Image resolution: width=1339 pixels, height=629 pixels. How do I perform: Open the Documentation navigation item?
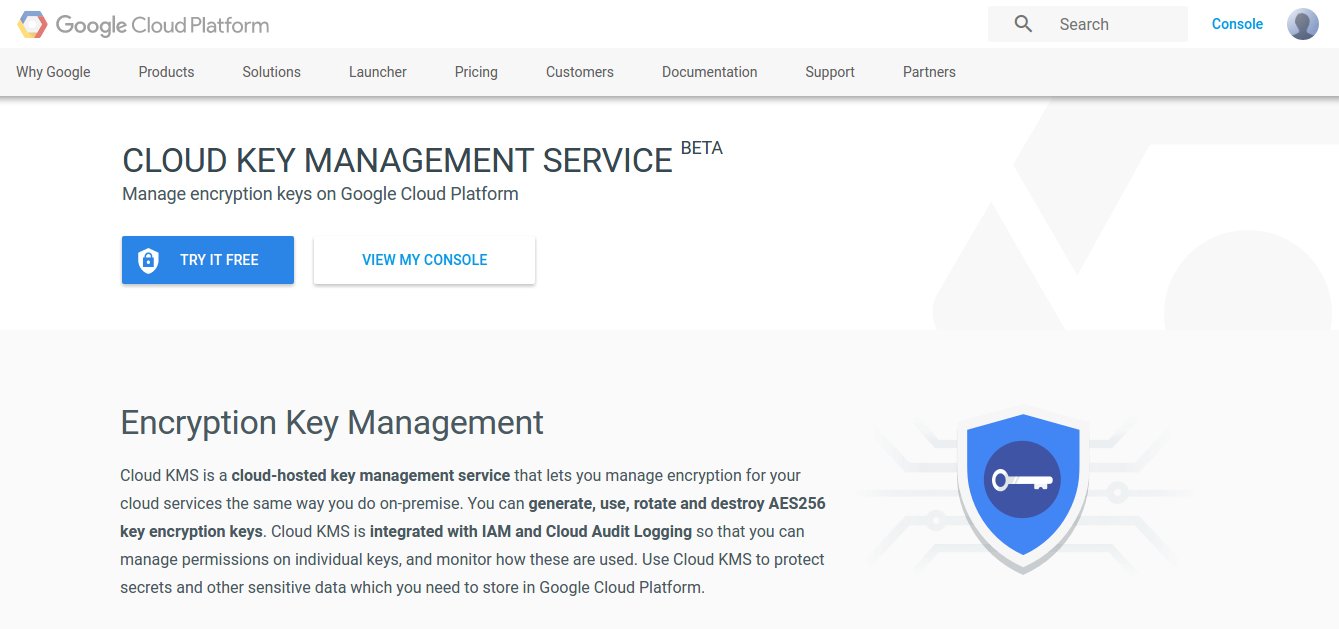(x=709, y=72)
